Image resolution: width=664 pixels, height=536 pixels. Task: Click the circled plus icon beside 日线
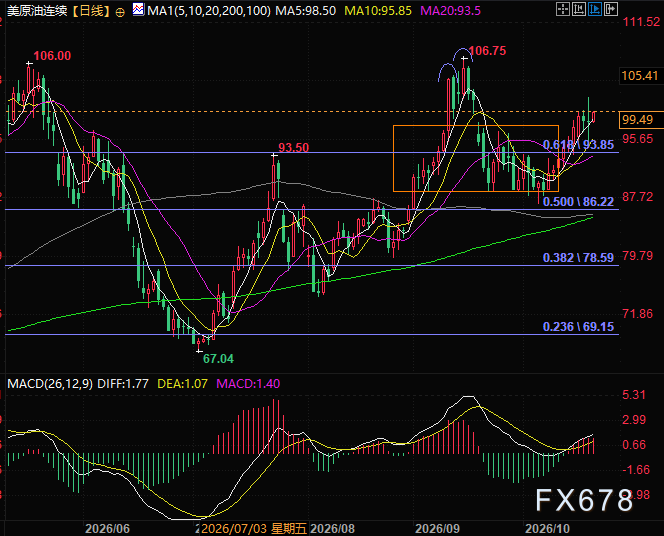tap(120, 12)
